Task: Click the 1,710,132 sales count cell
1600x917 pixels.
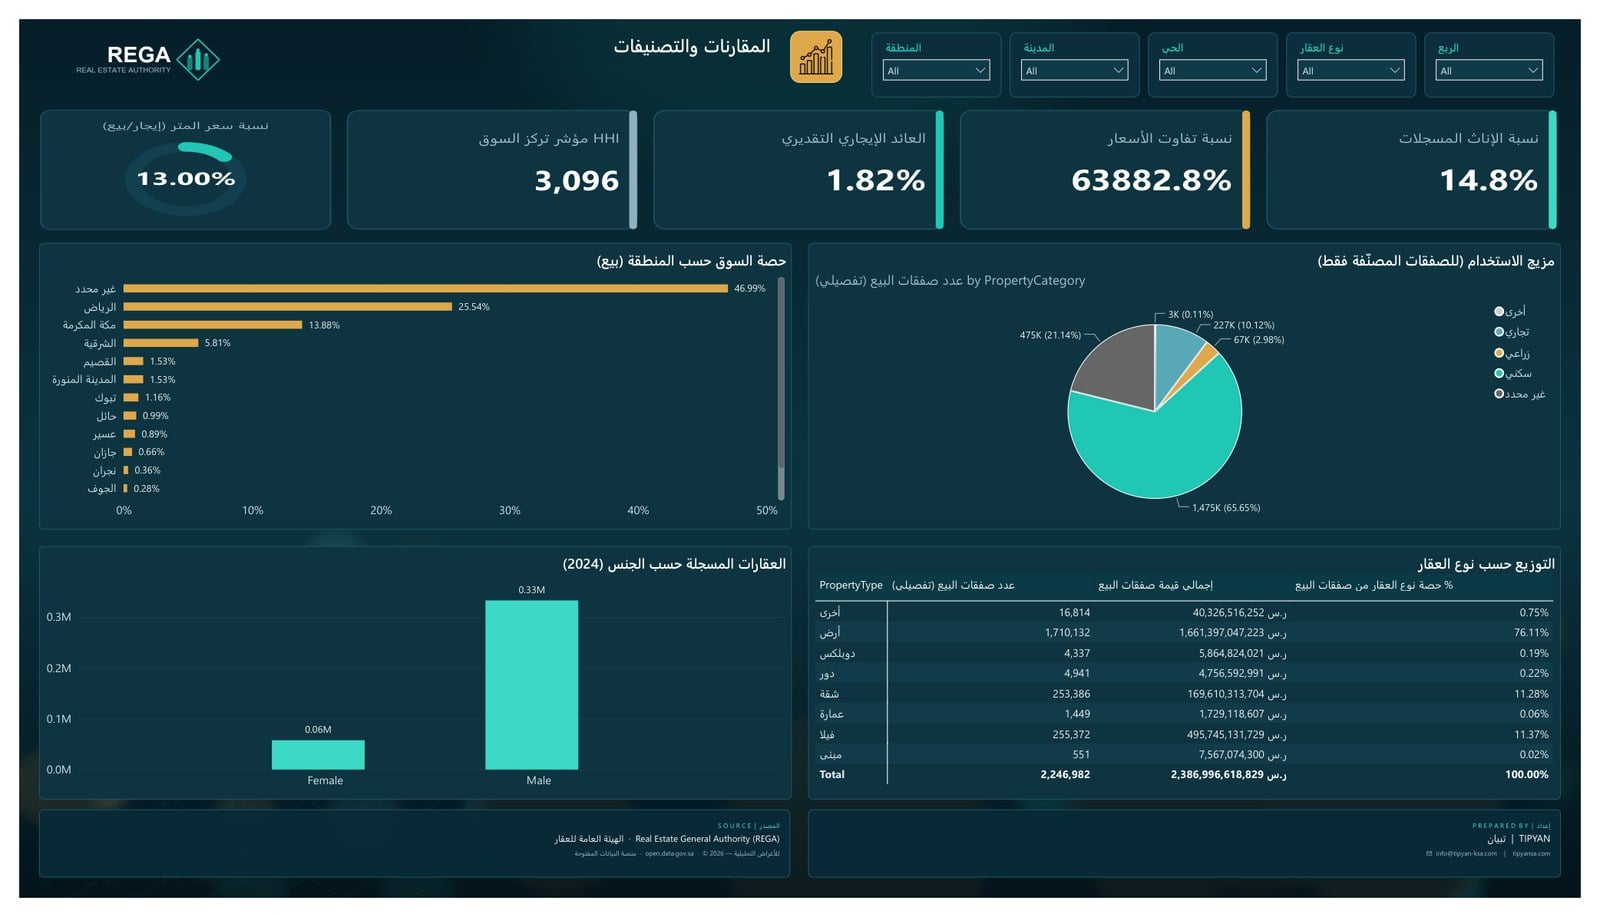Action: (1067, 633)
